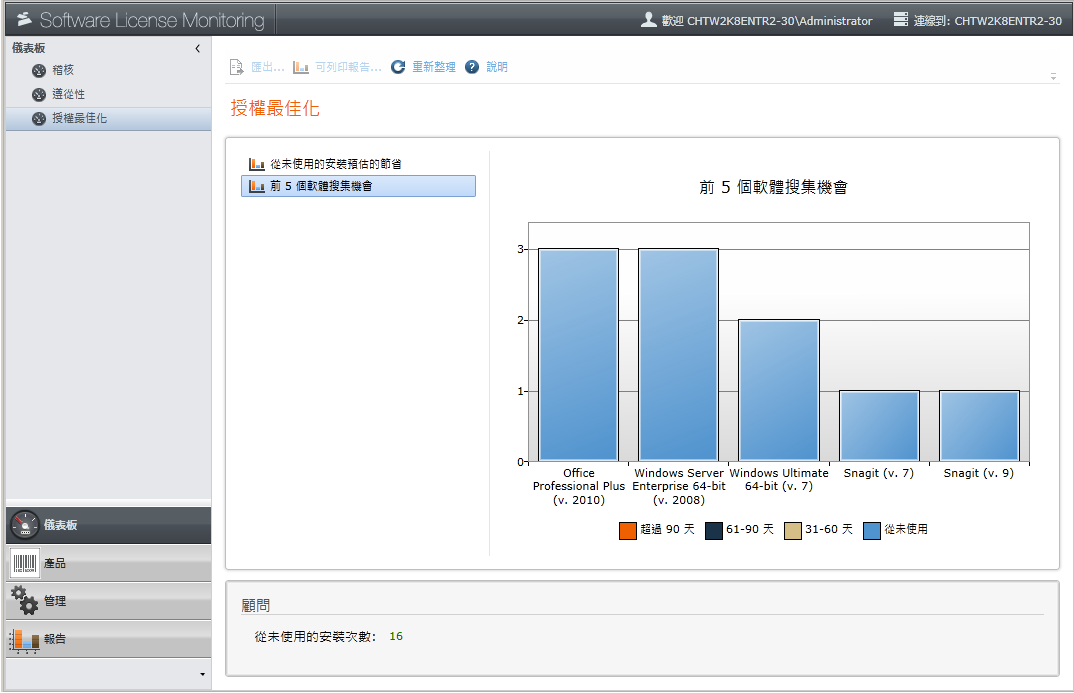Click the 說明 question mark icon
1074x693 pixels.
(x=472, y=67)
